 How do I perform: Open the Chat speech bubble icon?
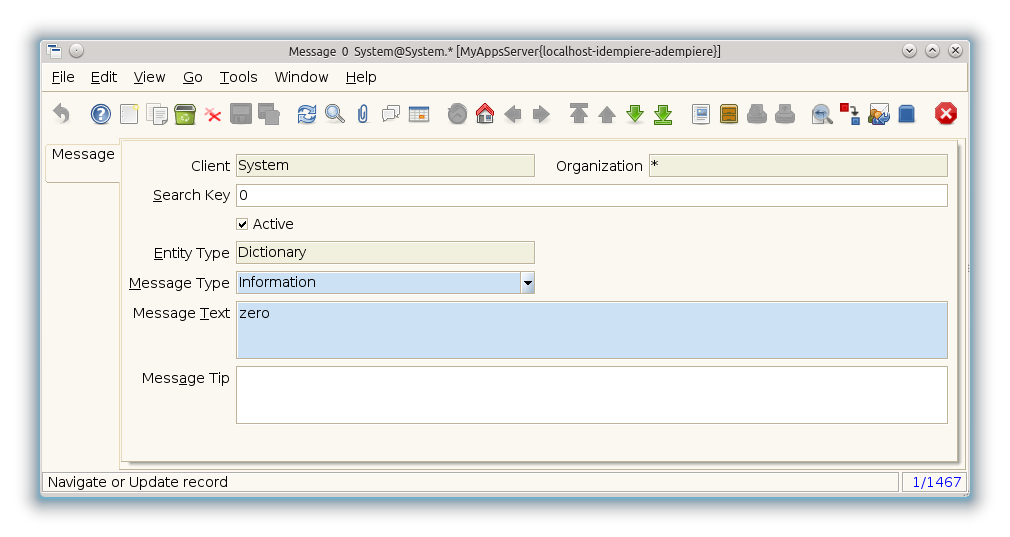(390, 114)
